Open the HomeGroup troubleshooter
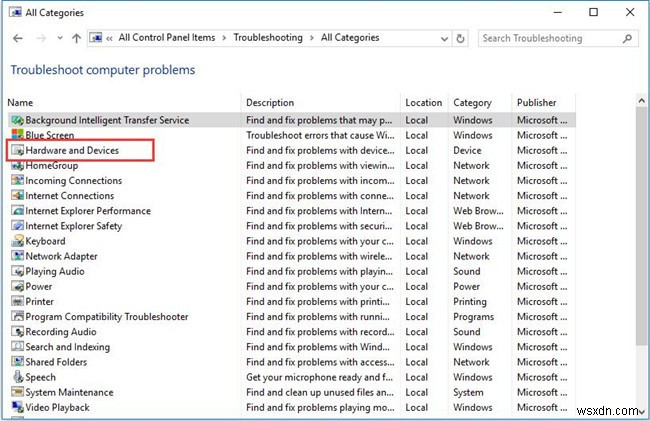Screen dimensions: 650x421 pyautogui.click(x=52, y=165)
